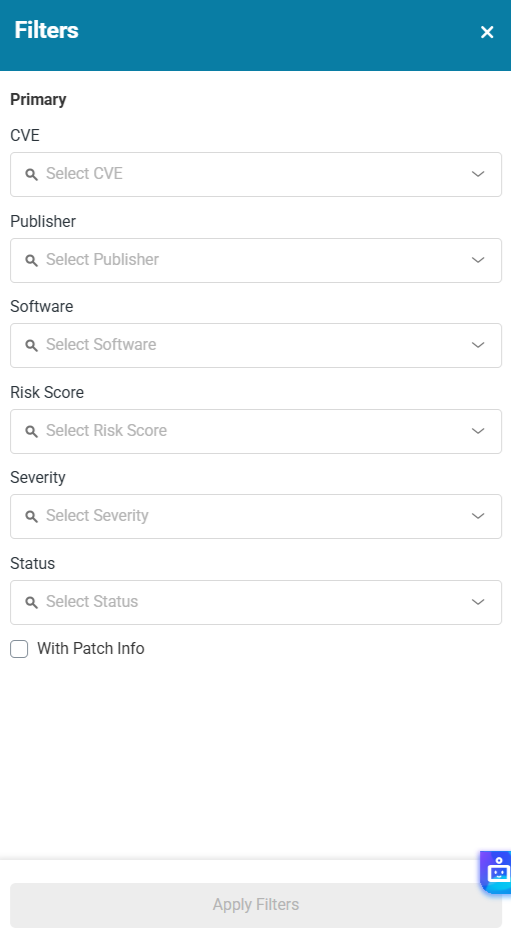Screen dimensions: 511x939
Task: Focus the Select CVE input field
Action: click(256, 174)
